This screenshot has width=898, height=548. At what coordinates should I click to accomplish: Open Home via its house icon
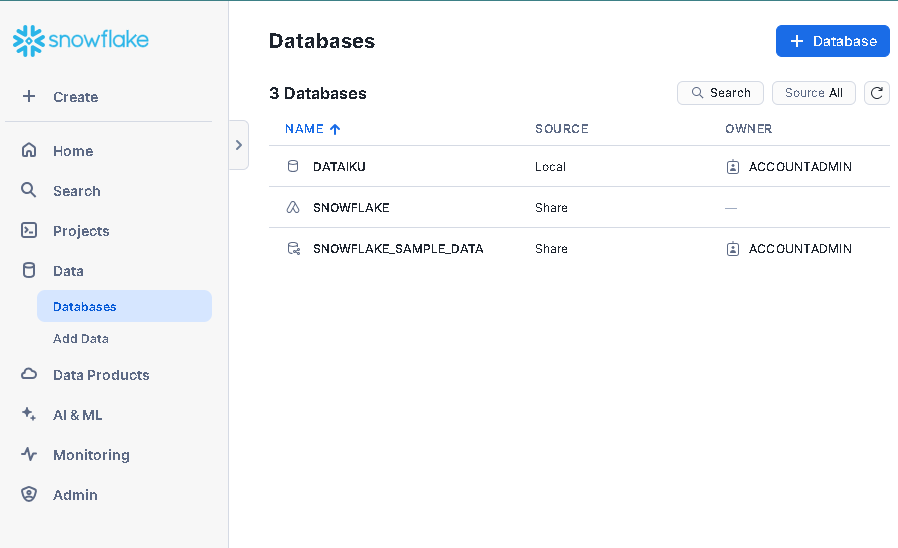click(29, 150)
